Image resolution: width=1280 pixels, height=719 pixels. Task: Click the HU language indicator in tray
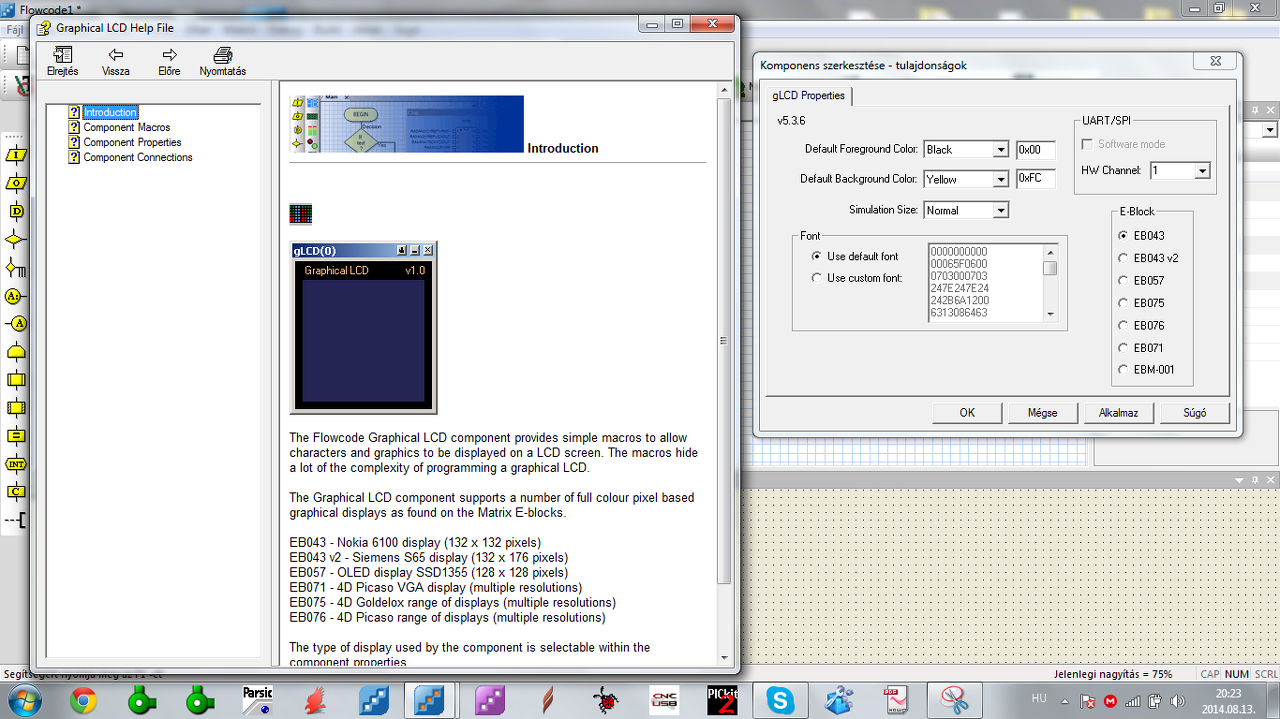tap(1039, 701)
